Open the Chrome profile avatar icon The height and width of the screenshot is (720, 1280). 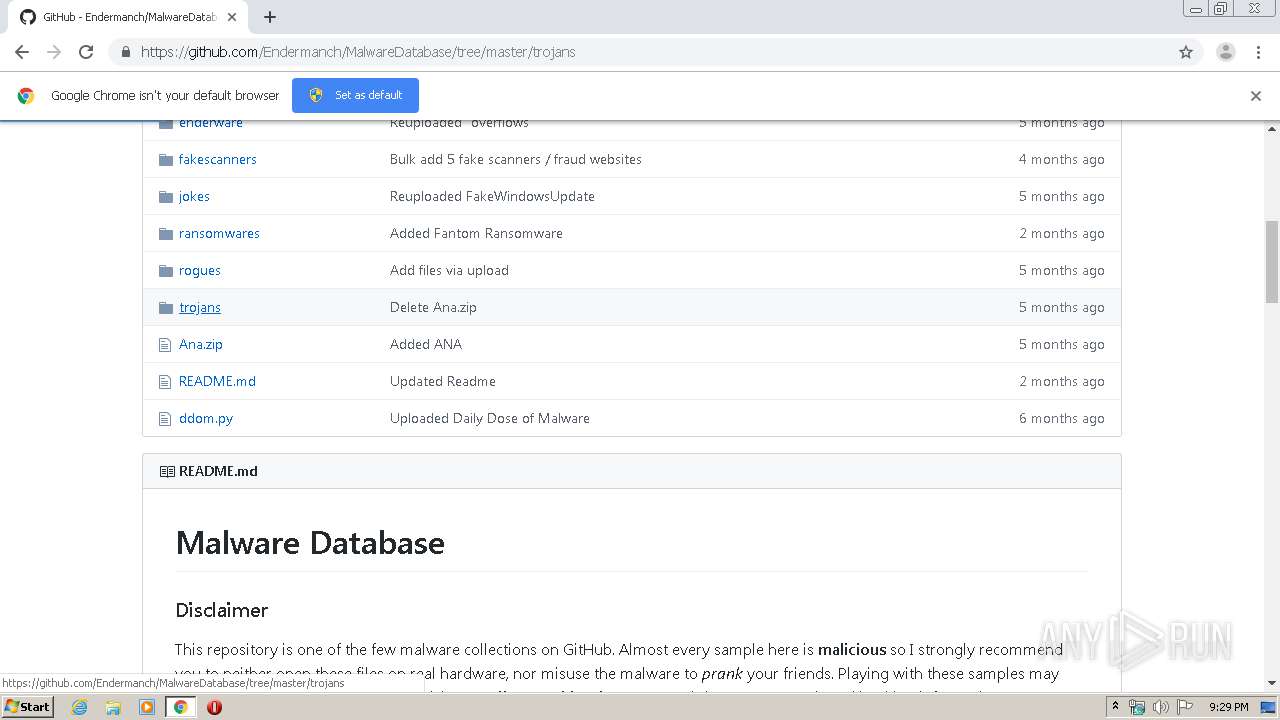[x=1226, y=52]
